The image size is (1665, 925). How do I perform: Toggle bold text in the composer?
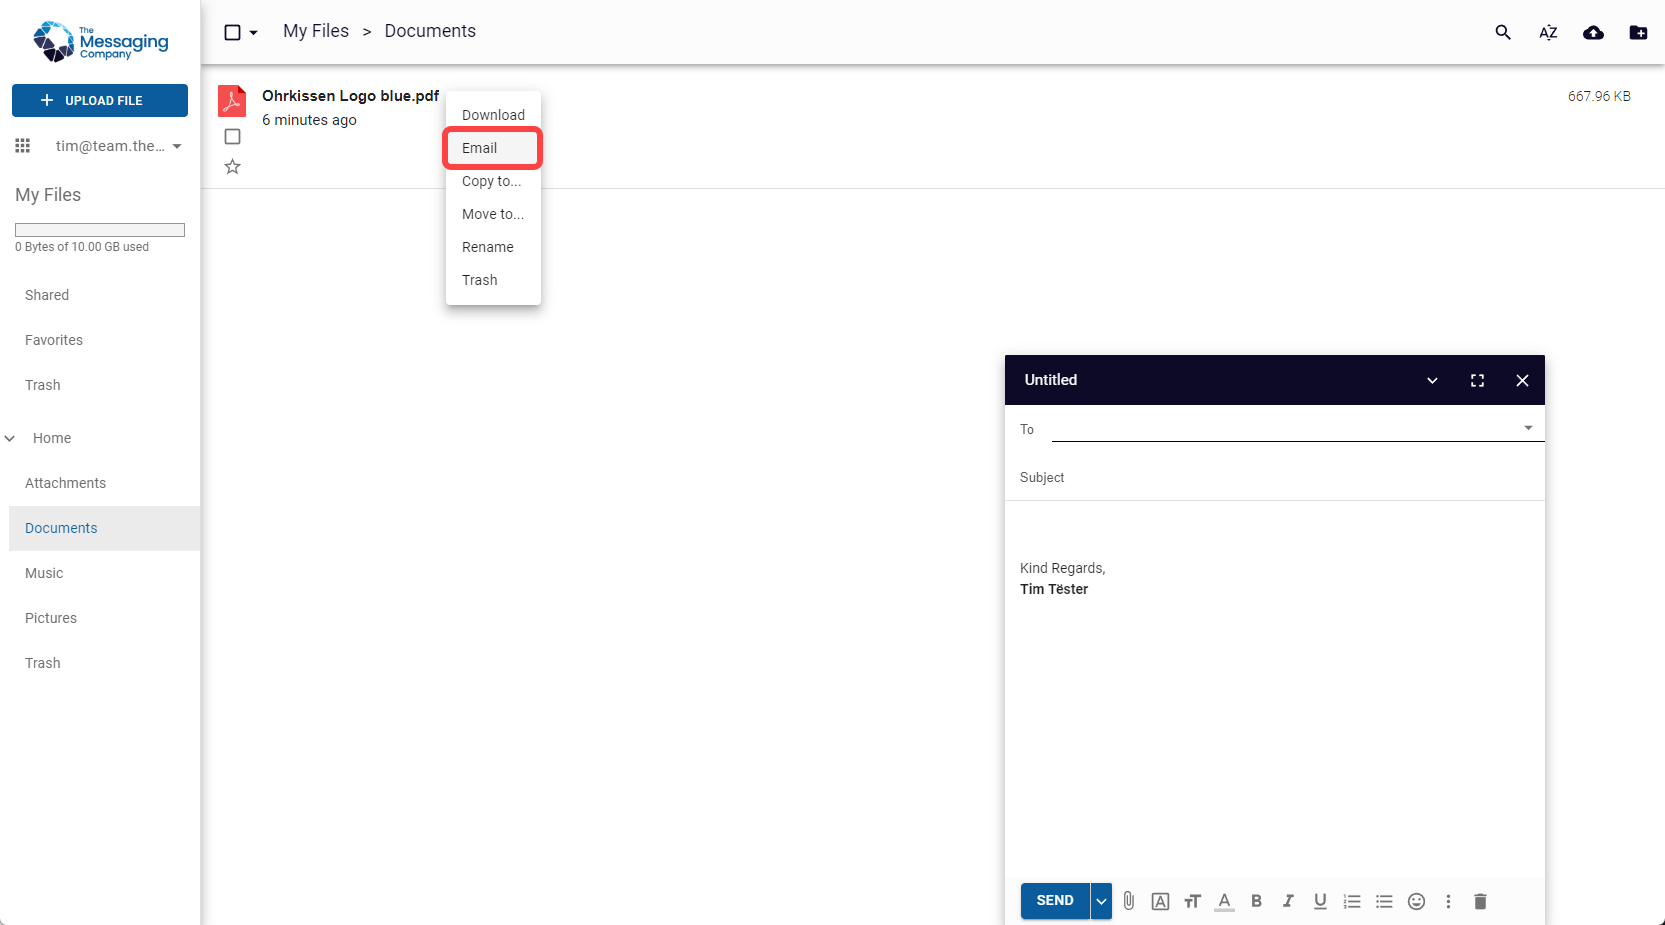pos(1256,901)
